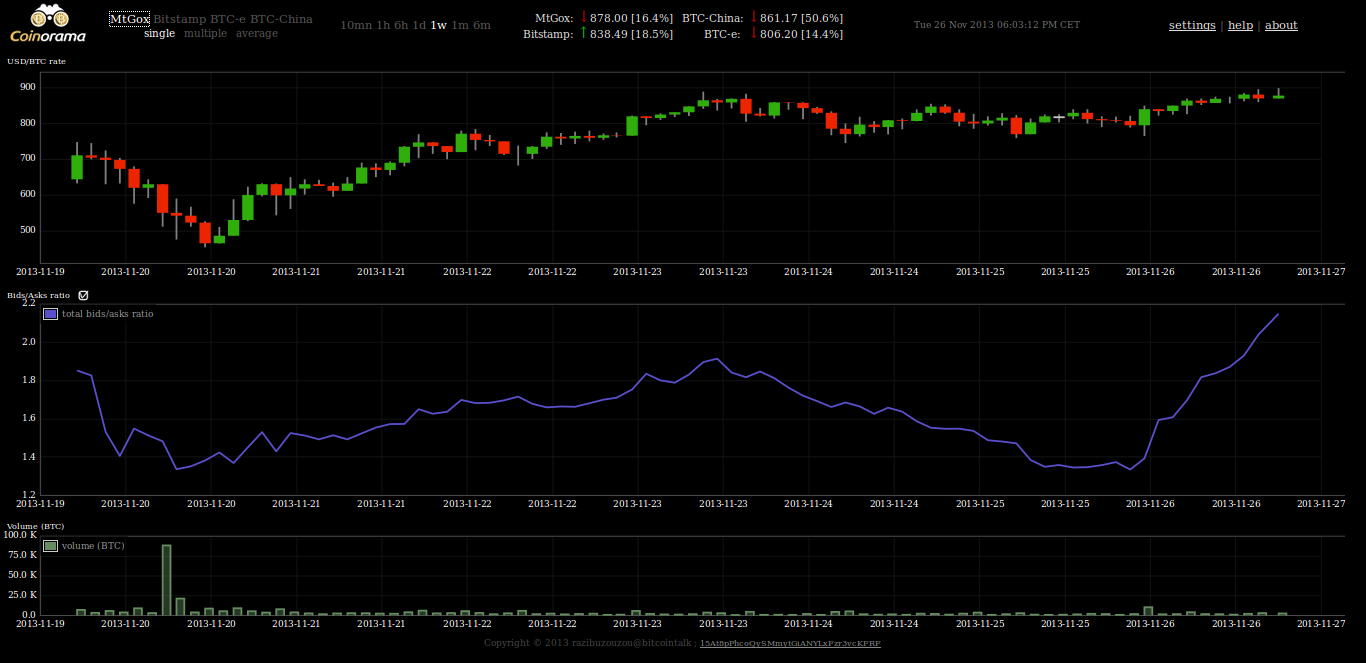The width and height of the screenshot is (1366, 663).
Task: Switch to multiple view mode
Action: (x=205, y=33)
